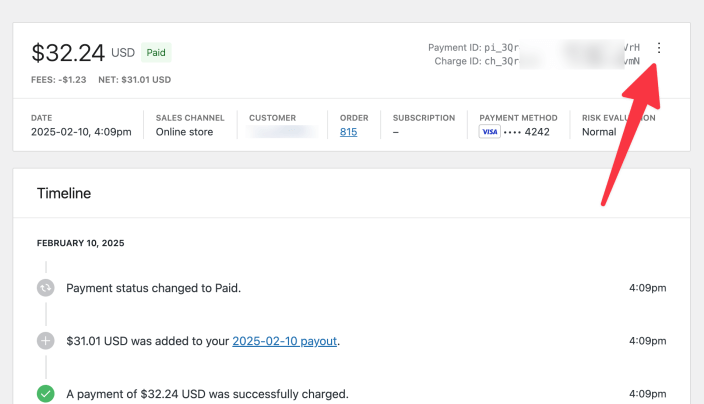This screenshot has height=404, width=704.
Task: Open the 2025-02-10 payout link
Action: click(x=285, y=341)
